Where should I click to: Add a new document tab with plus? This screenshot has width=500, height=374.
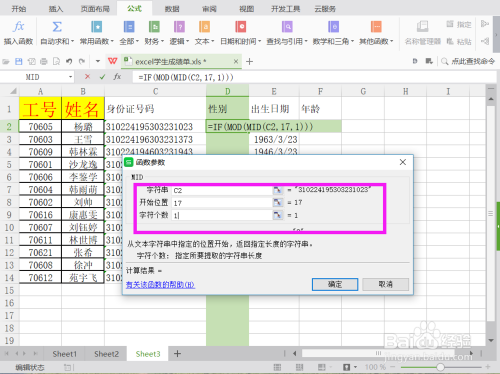click(249, 61)
